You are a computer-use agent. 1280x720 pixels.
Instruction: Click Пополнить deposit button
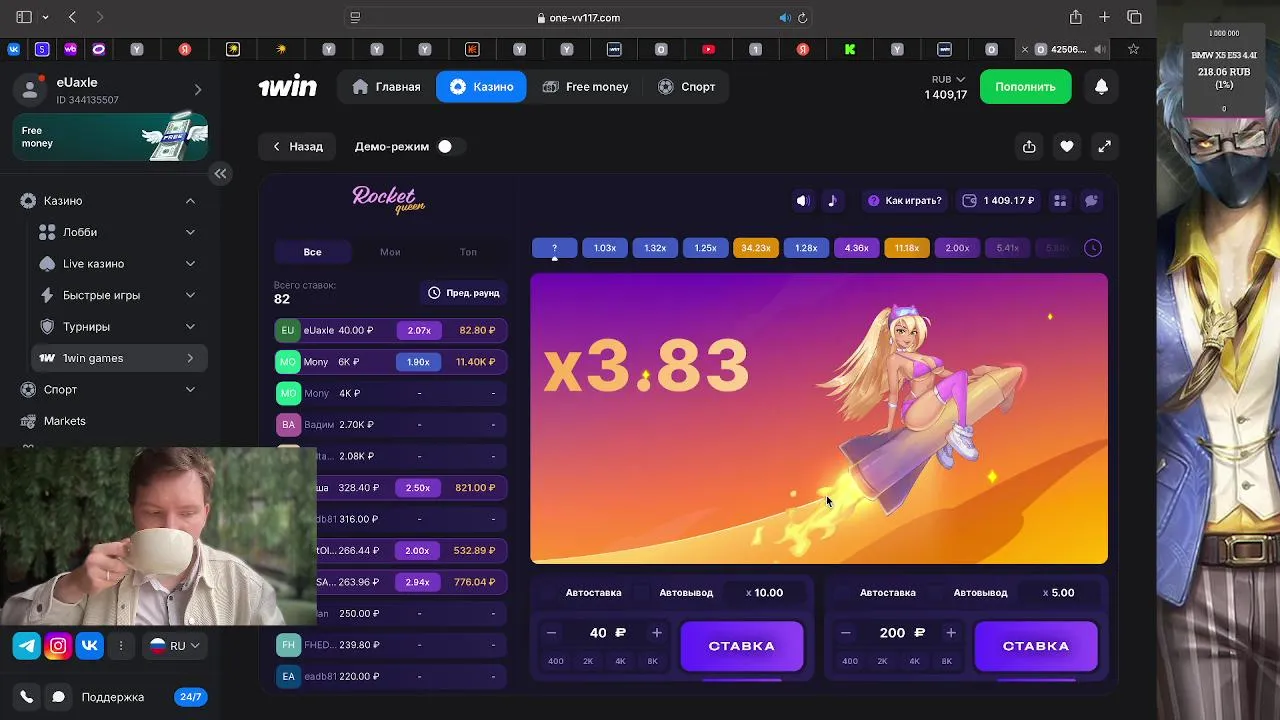point(1025,87)
